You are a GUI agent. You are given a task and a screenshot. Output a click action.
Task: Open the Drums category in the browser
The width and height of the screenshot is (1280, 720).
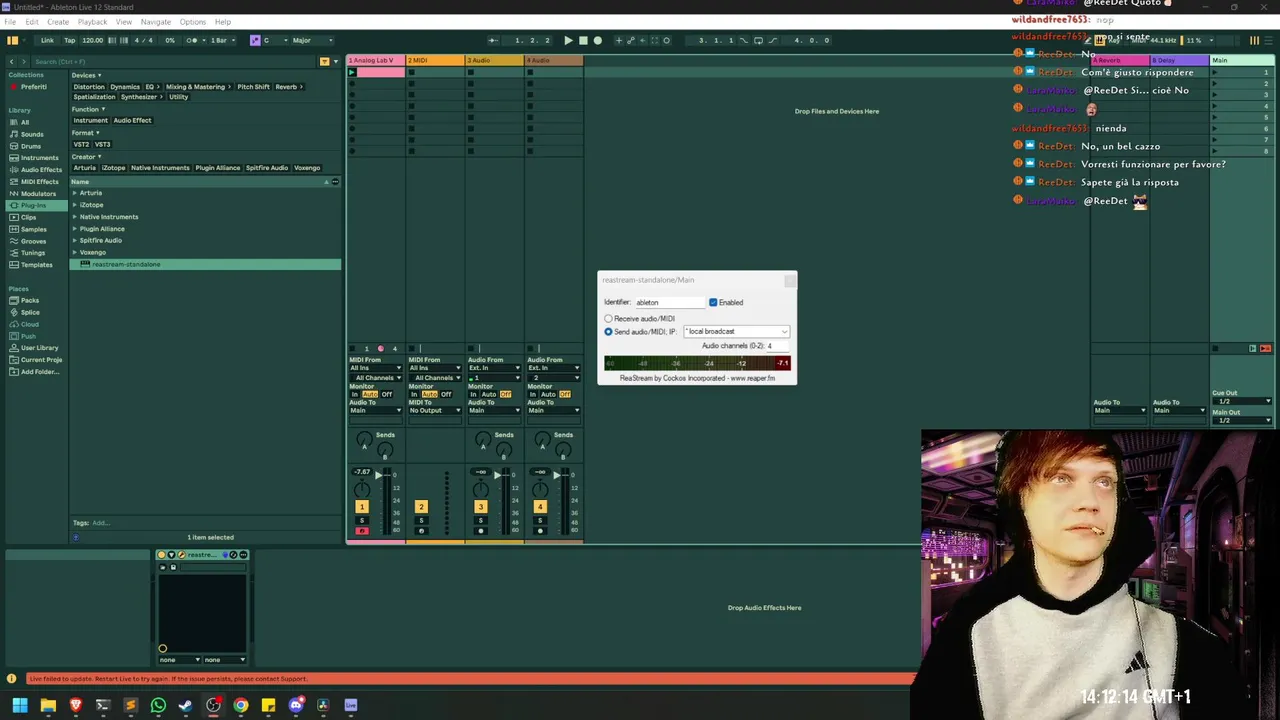pos(31,146)
